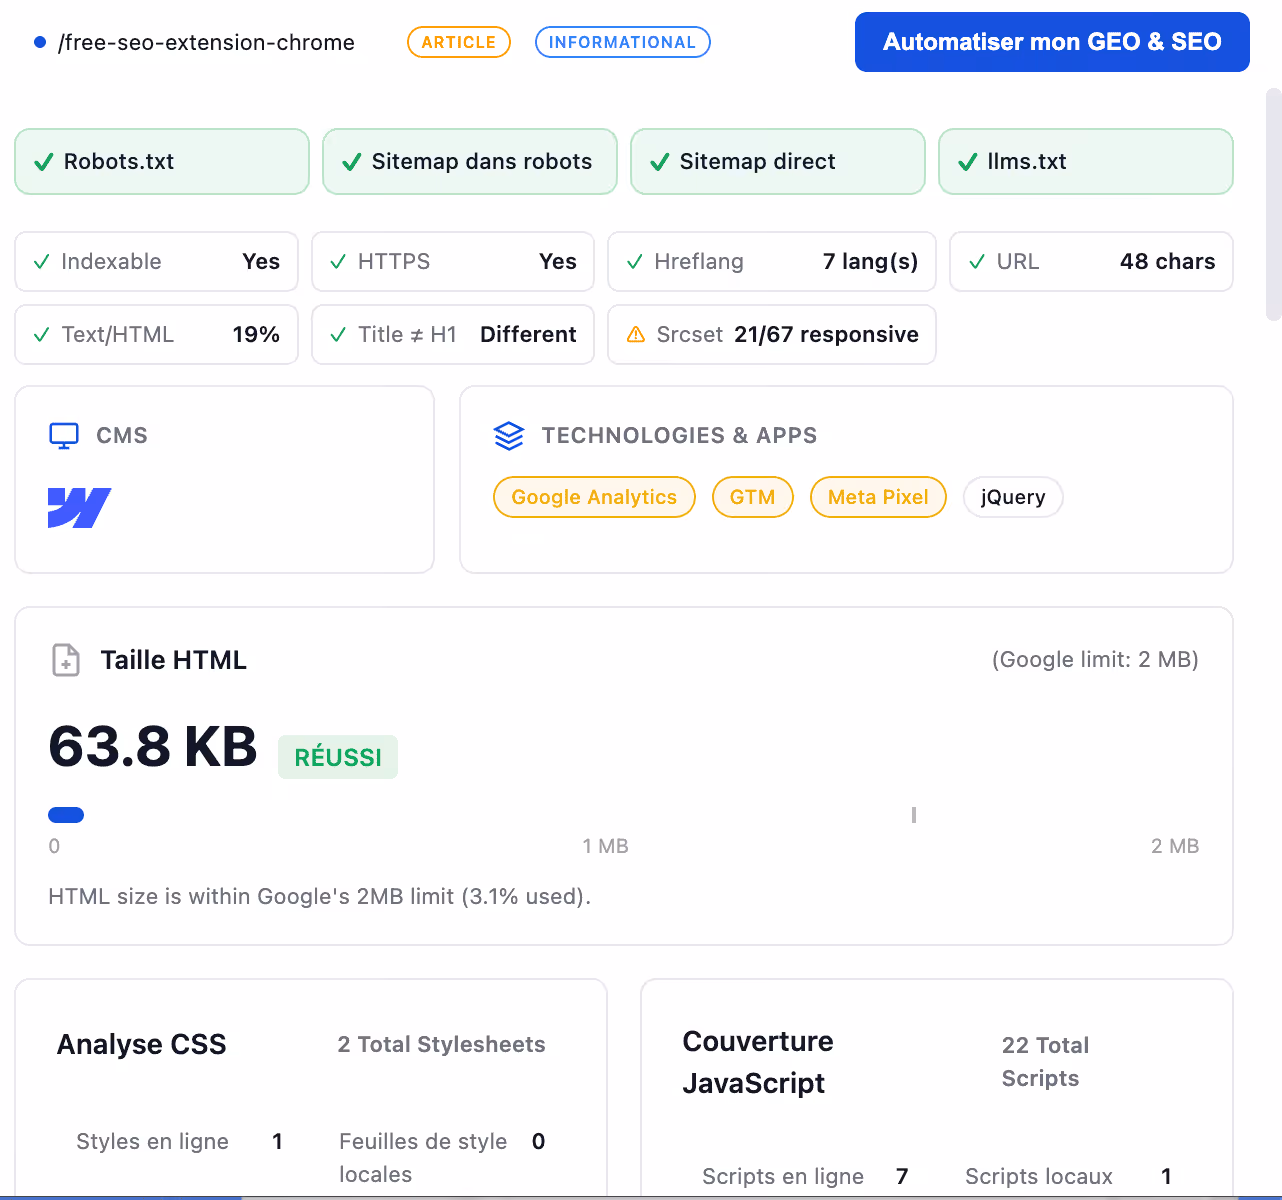Click the Sitemap dans robots check icon
The height and width of the screenshot is (1200, 1282).
pos(352,162)
